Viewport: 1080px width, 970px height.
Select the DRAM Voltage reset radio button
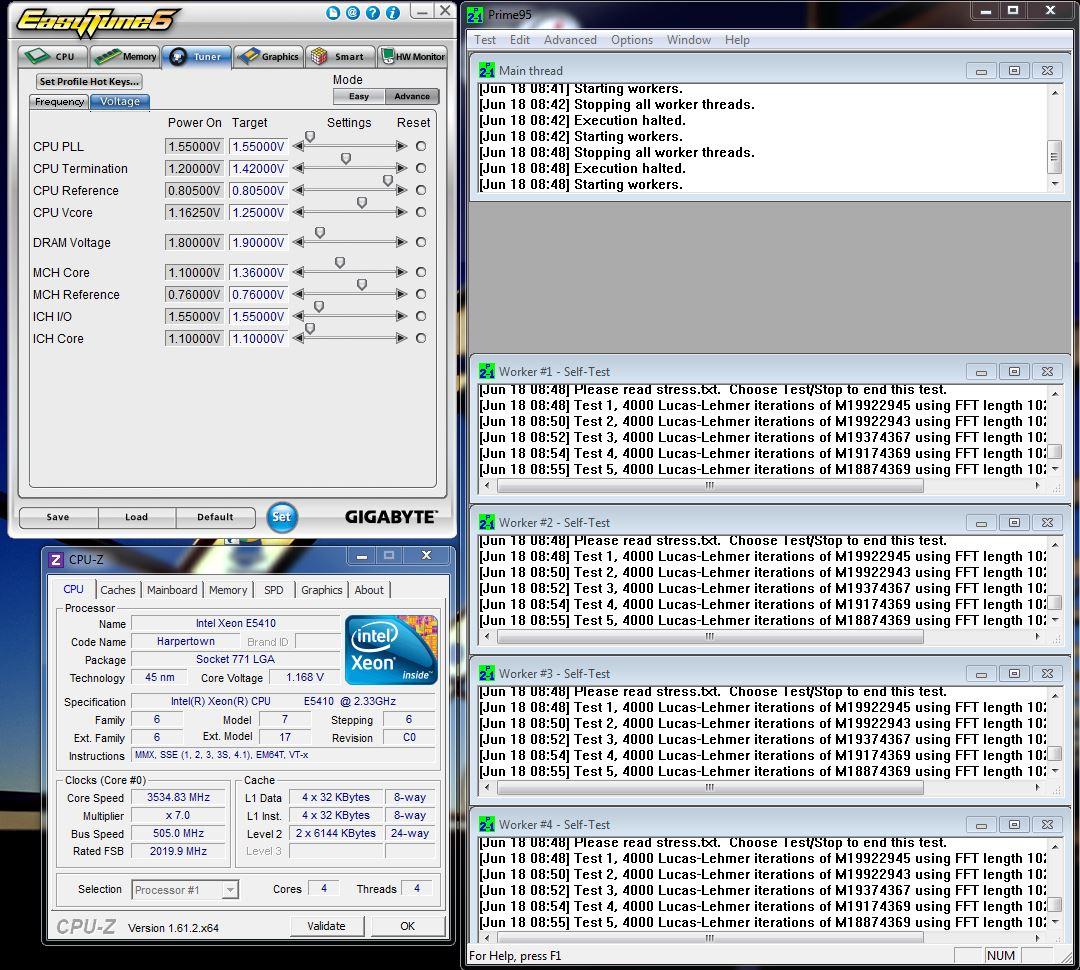[x=421, y=242]
